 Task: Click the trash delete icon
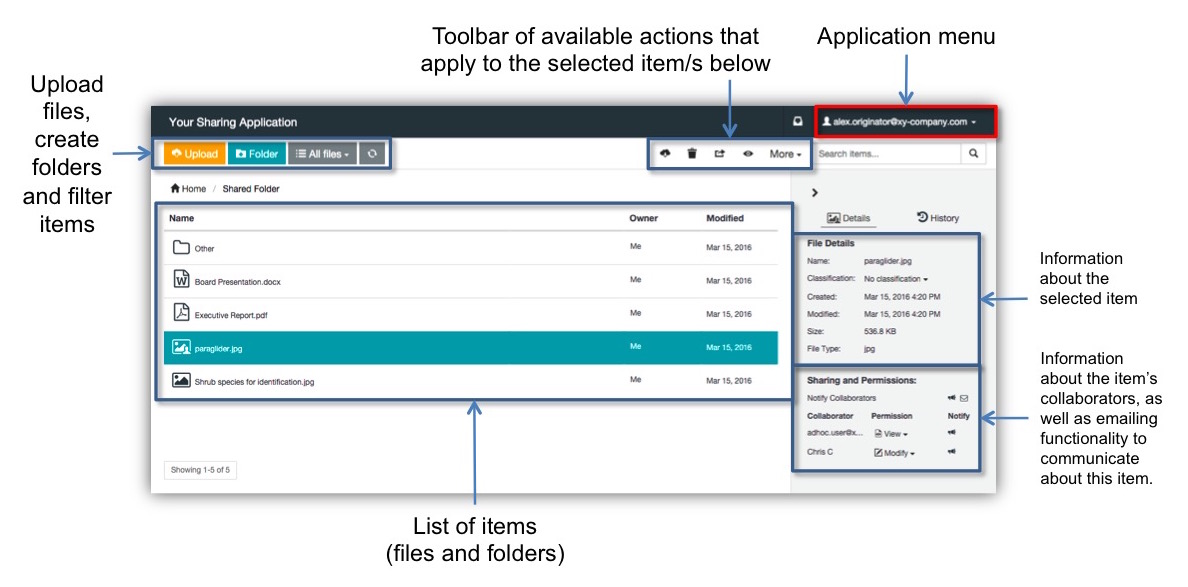pos(692,154)
